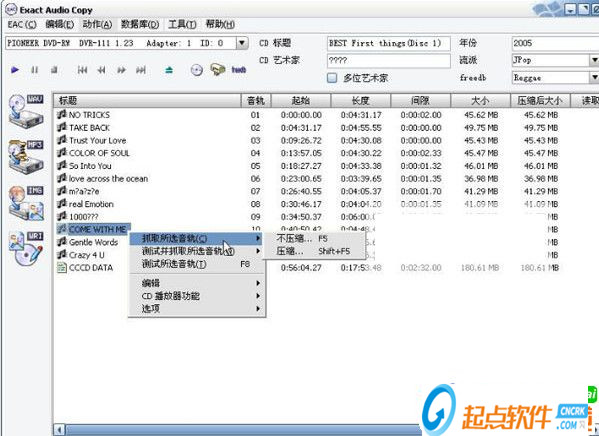This screenshot has width=599, height=436.
Task: Open the CD drive selection dropdown
Action: click(241, 43)
